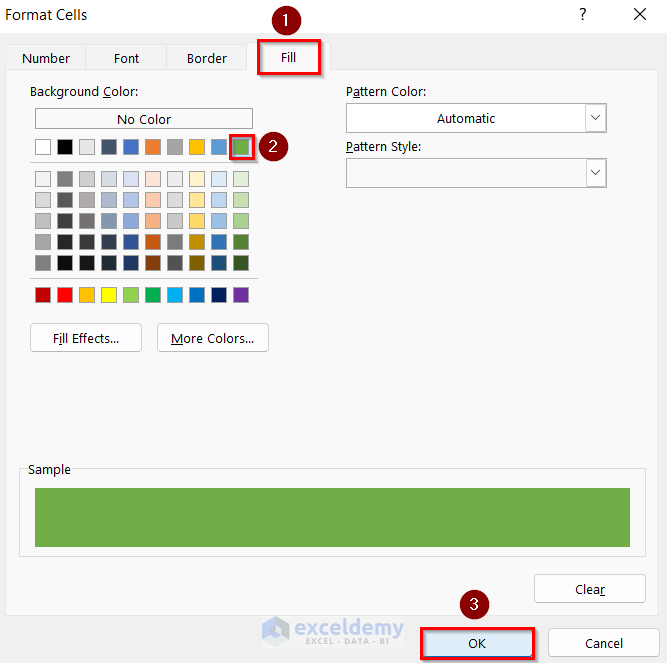Select the lightest orange tint swatch
This screenshot has width=667, height=663.
point(153,179)
